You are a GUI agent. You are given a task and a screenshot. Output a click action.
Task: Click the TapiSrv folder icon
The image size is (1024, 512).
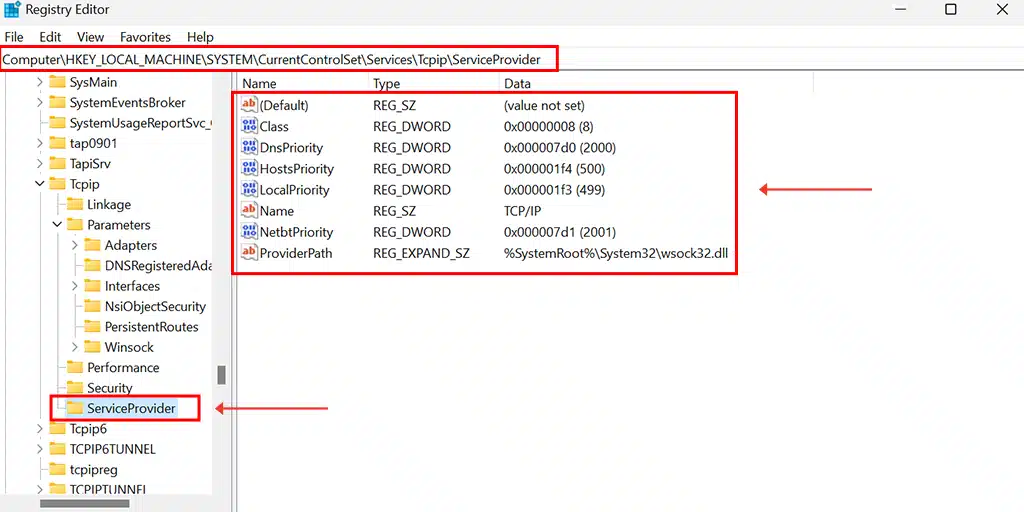[57, 163]
